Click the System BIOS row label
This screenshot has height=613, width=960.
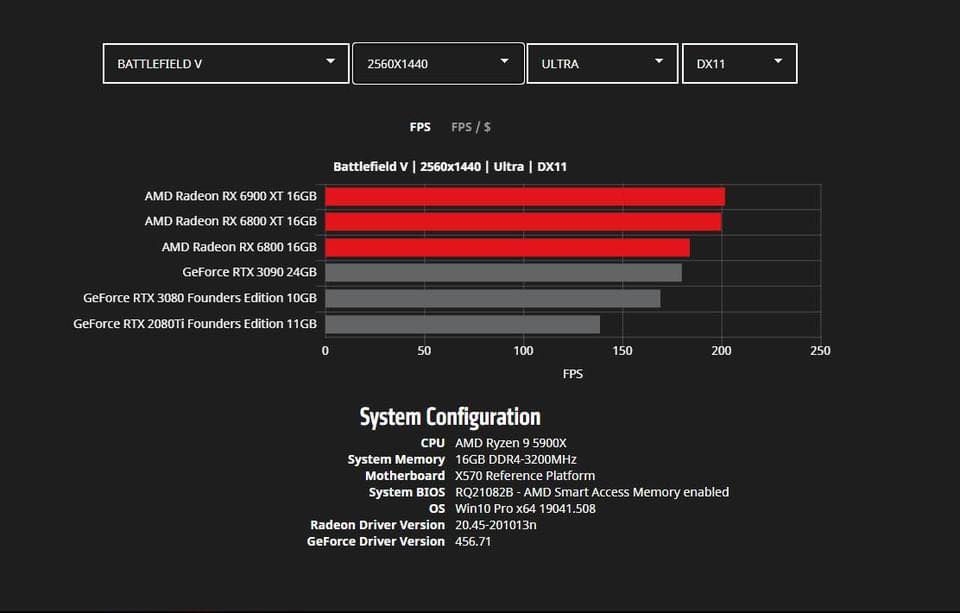pos(407,492)
